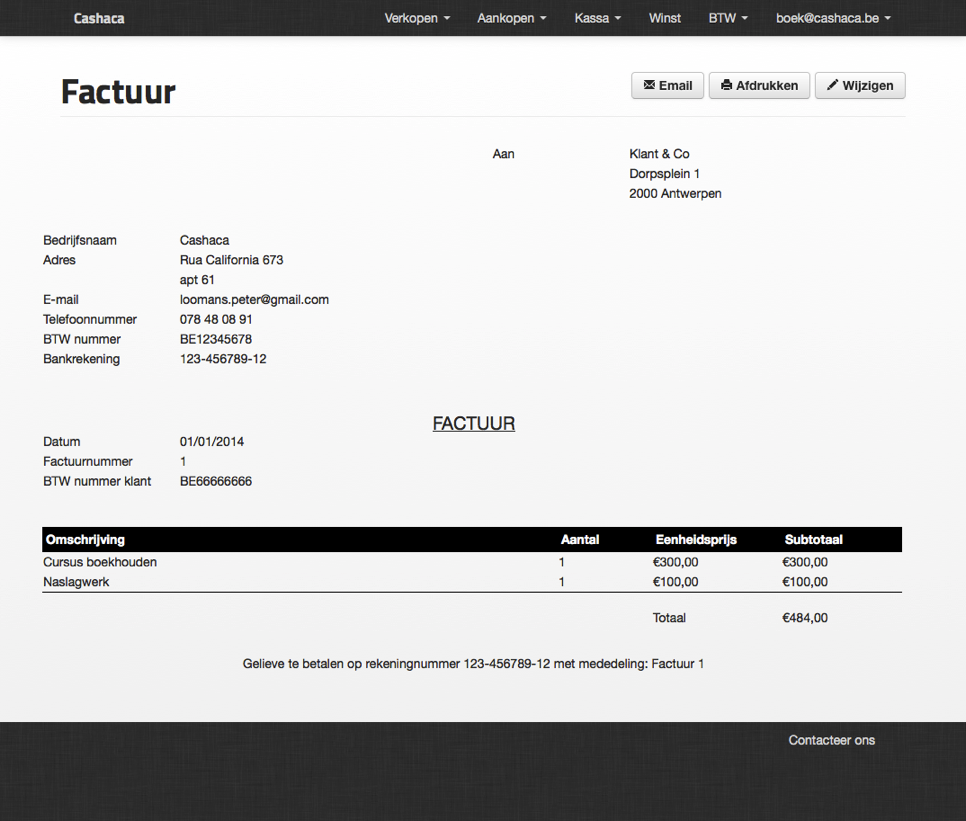Click the Totaal label
966x821 pixels.
click(669, 618)
